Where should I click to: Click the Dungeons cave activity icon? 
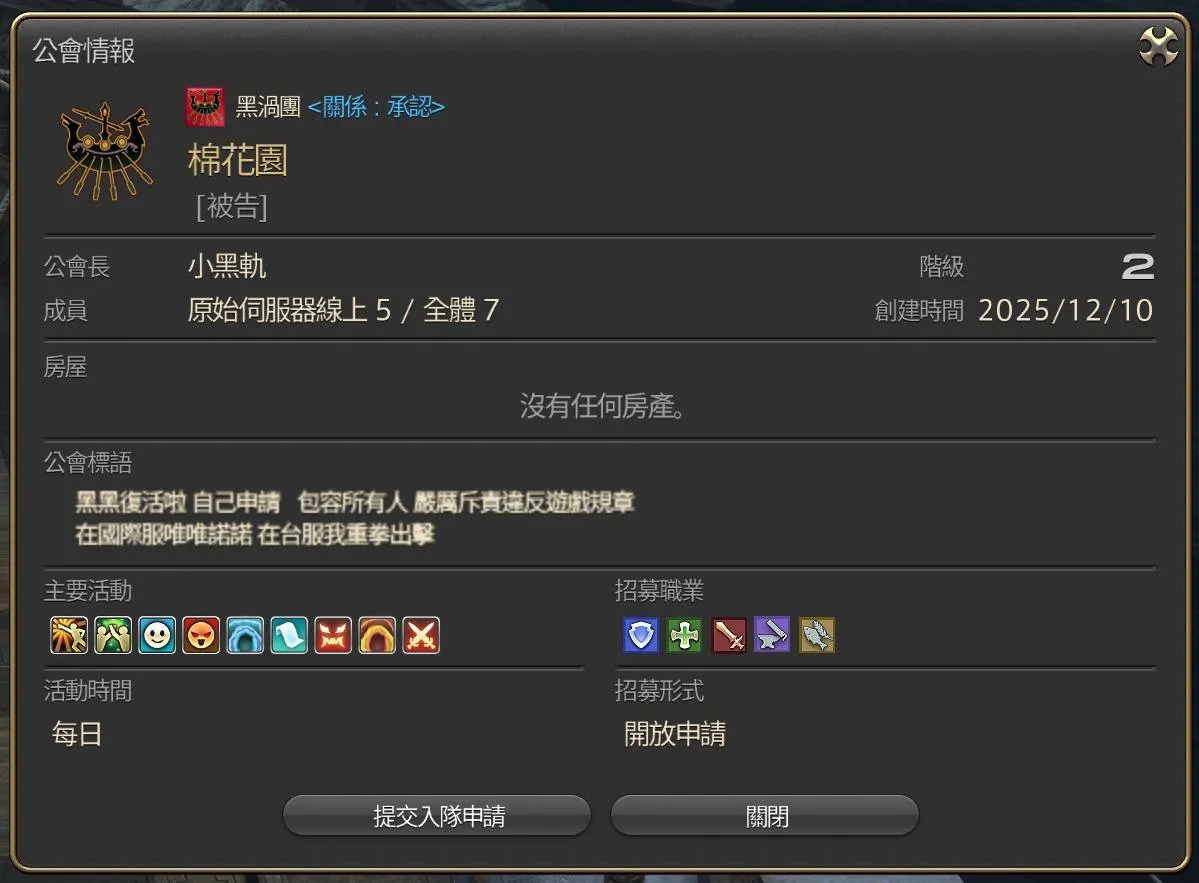pyautogui.click(x=245, y=635)
